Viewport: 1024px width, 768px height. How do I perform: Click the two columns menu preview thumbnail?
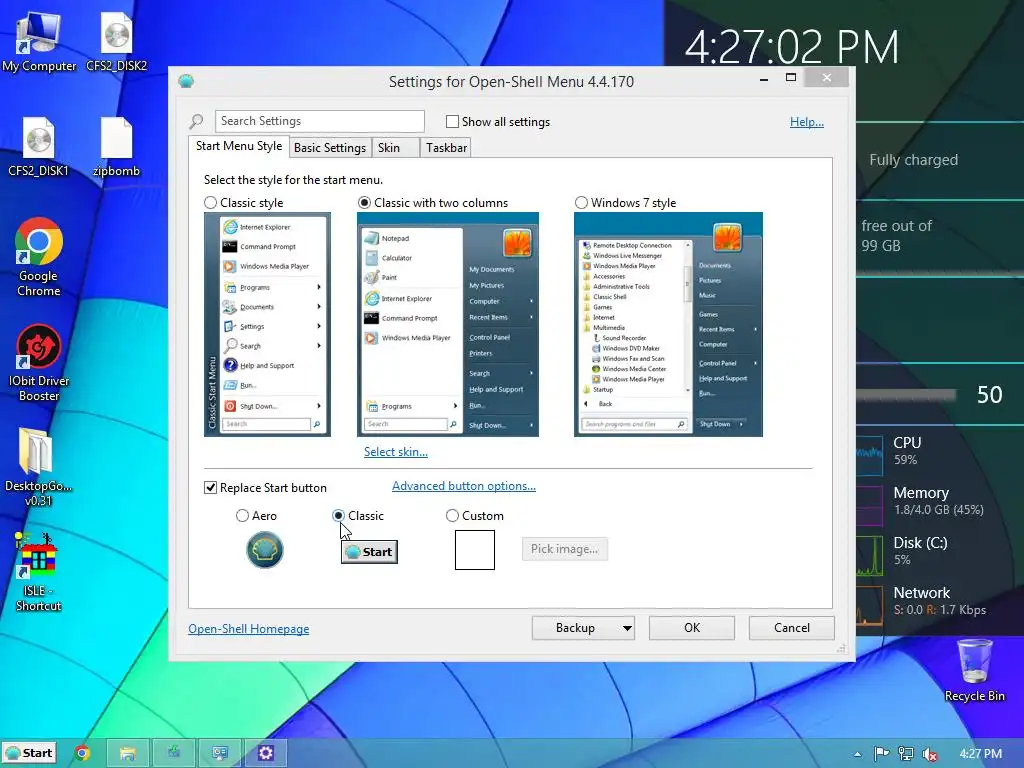pos(447,325)
